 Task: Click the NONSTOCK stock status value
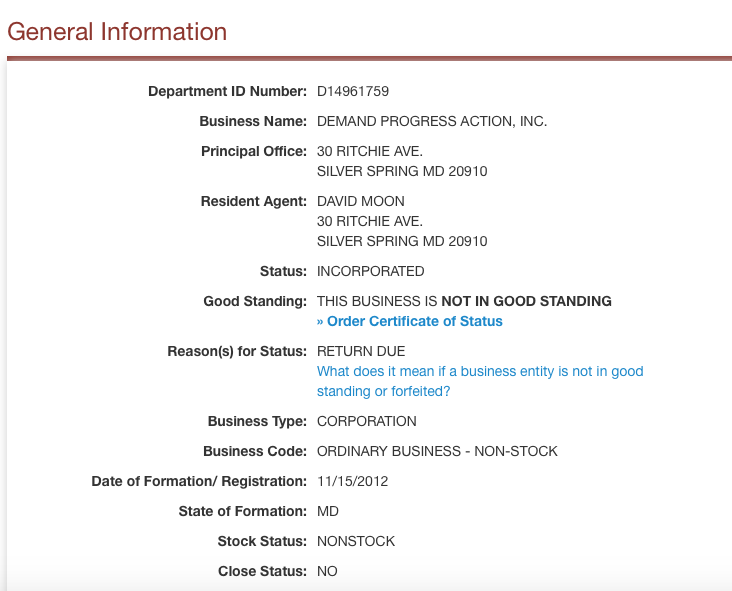(x=356, y=541)
